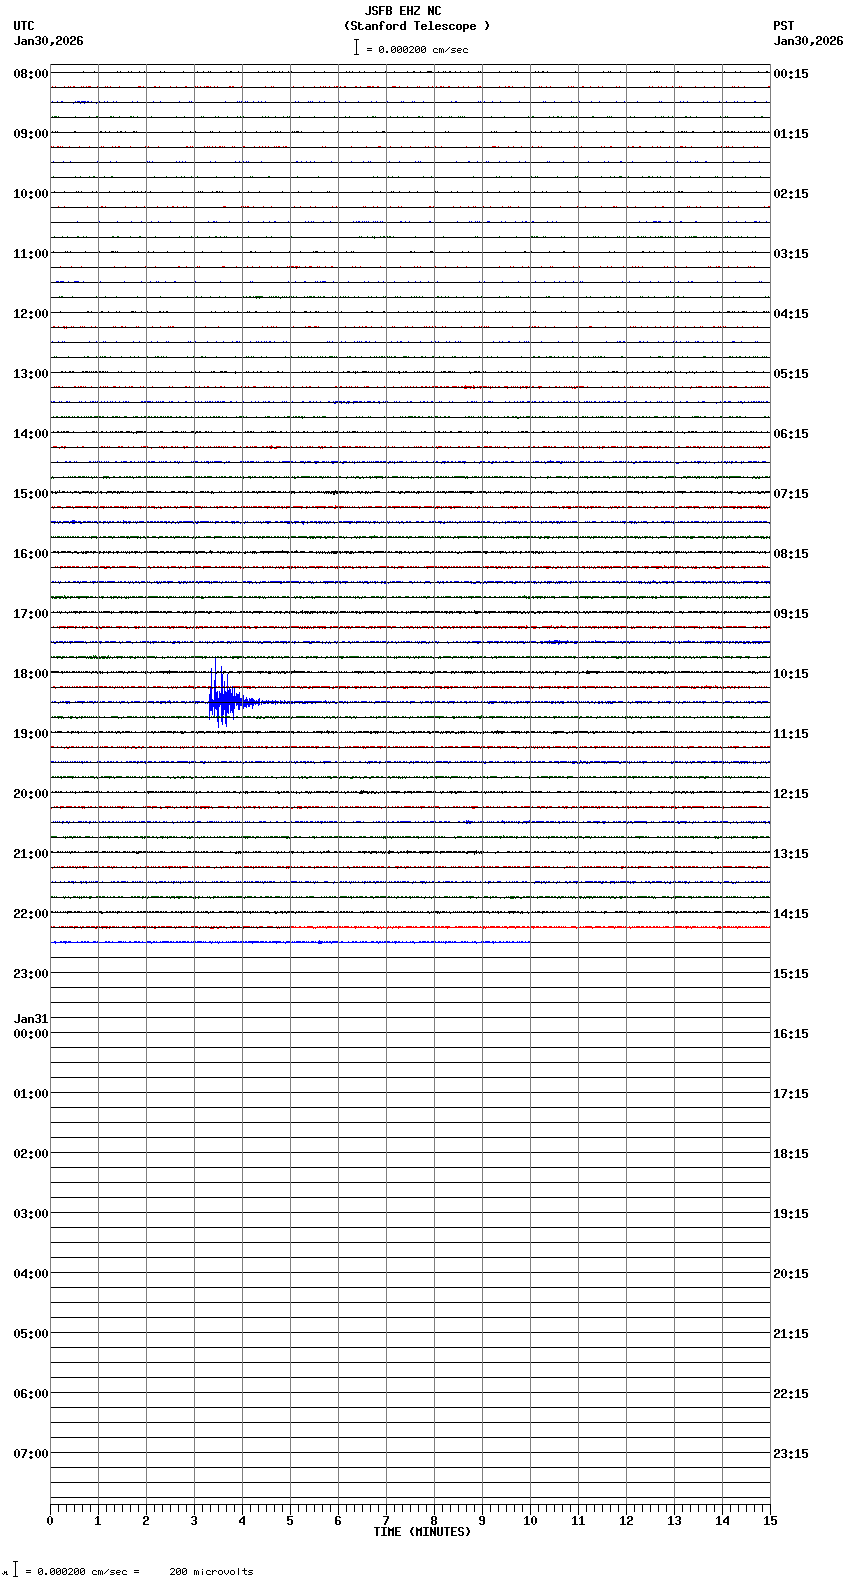The width and height of the screenshot is (850, 1584).
Task: Click the 00:15 PST row label
Action: tap(791, 74)
